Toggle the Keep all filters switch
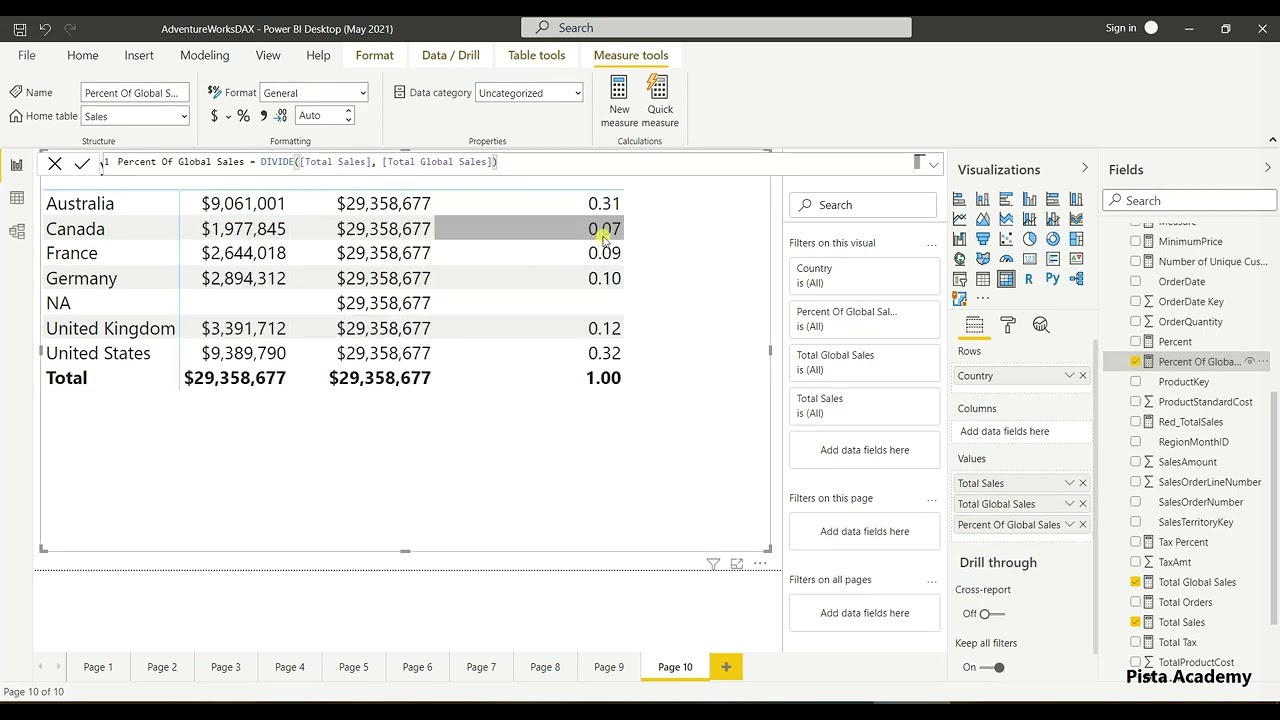The height and width of the screenshot is (720, 1280). pos(992,667)
